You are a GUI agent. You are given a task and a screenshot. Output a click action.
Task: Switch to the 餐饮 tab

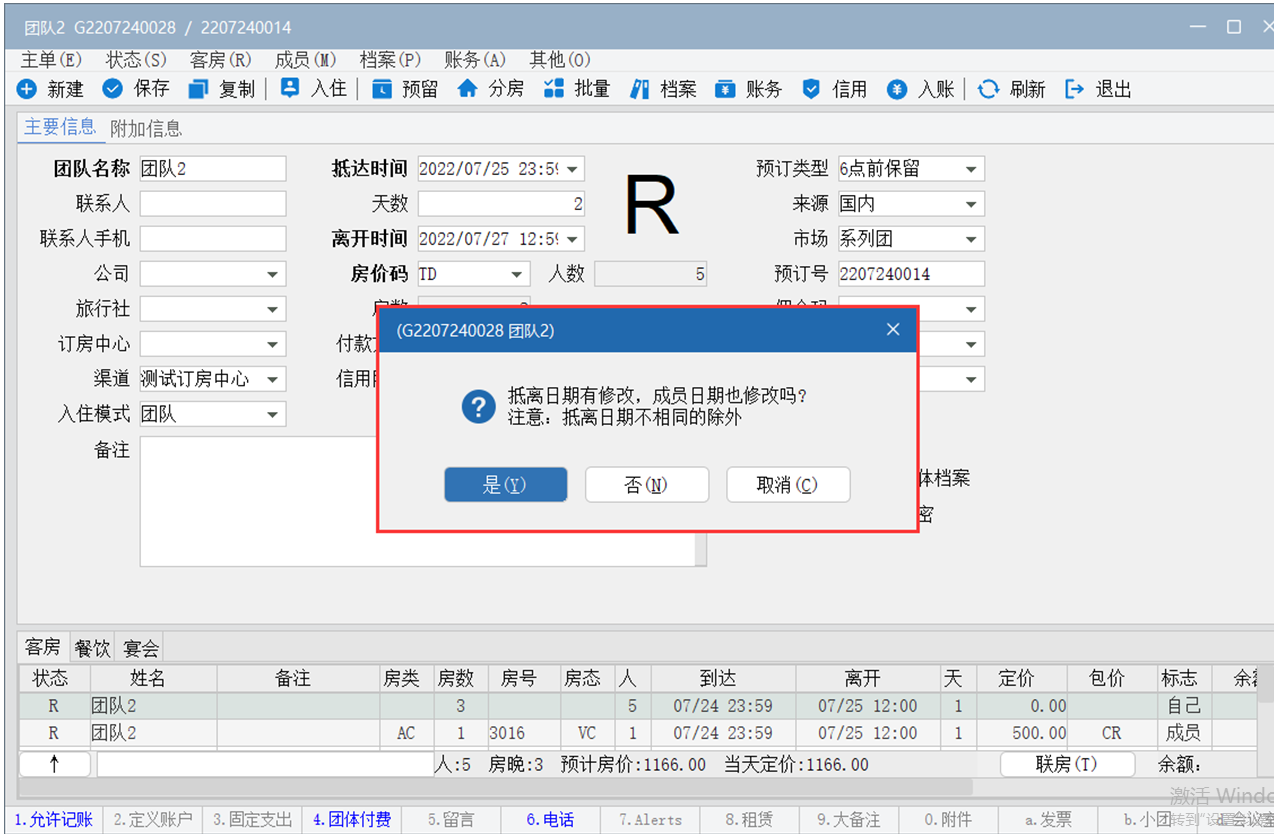[92, 648]
